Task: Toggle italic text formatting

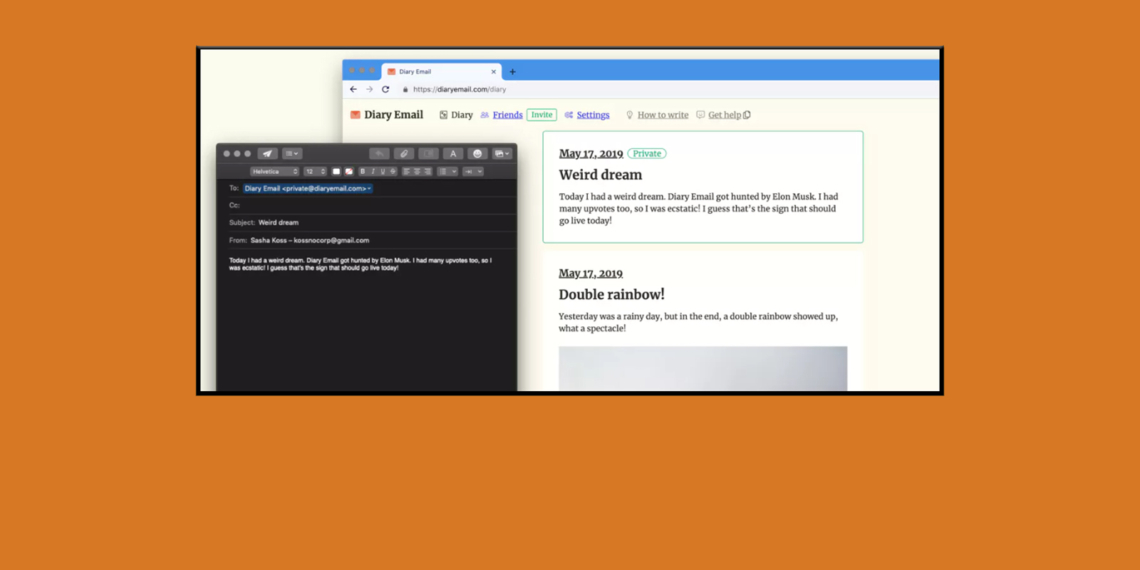Action: [372, 172]
